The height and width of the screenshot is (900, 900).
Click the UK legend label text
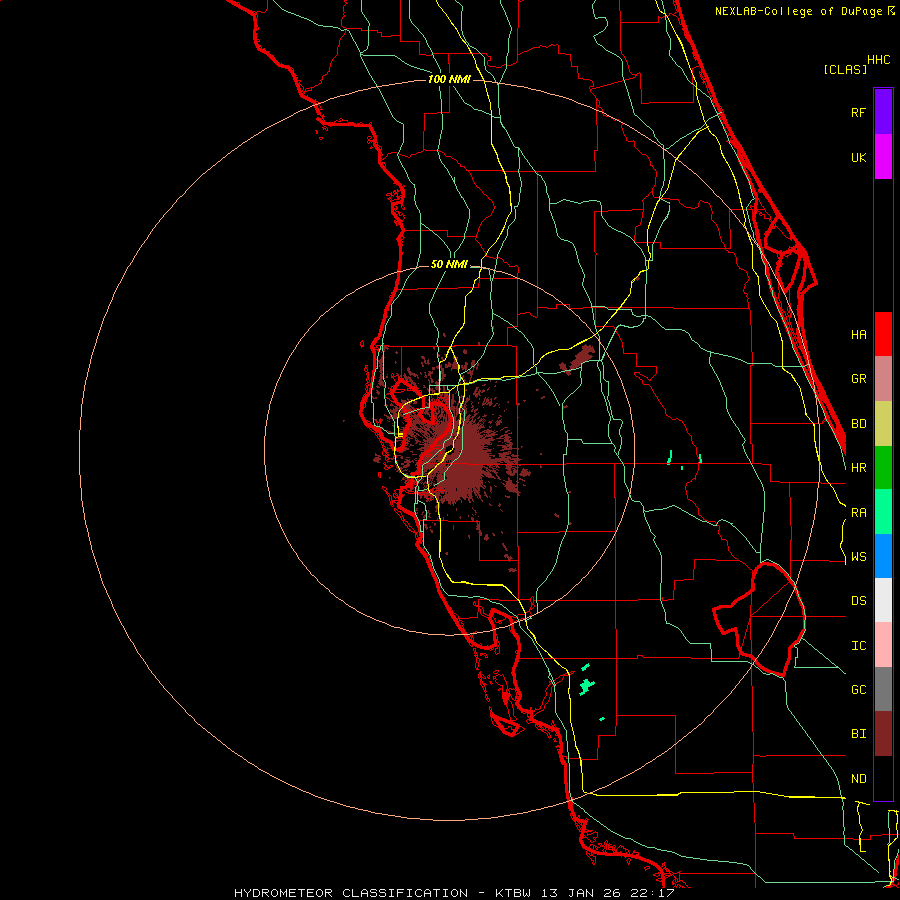858,157
